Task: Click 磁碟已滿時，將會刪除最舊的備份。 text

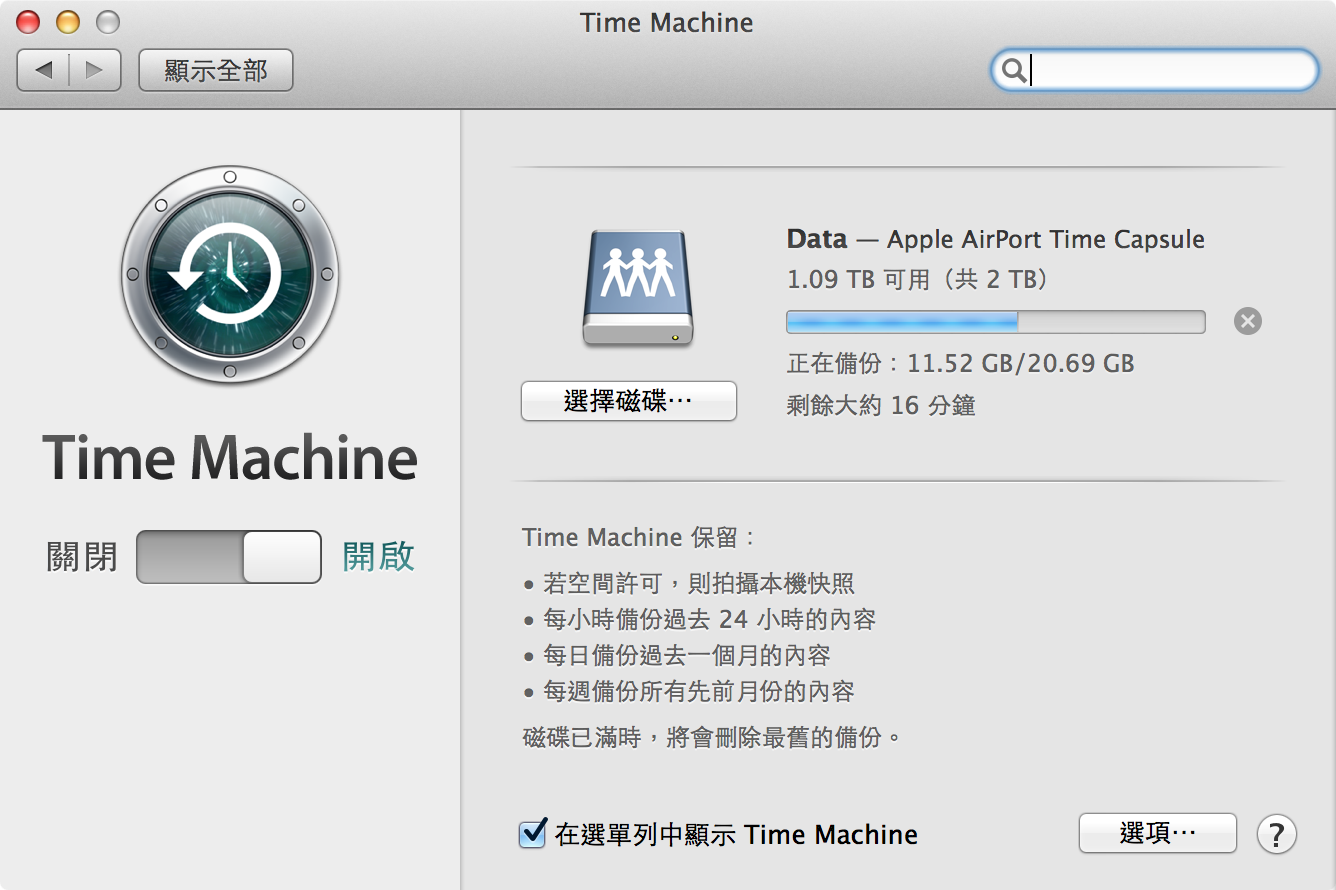Action: pos(712,738)
